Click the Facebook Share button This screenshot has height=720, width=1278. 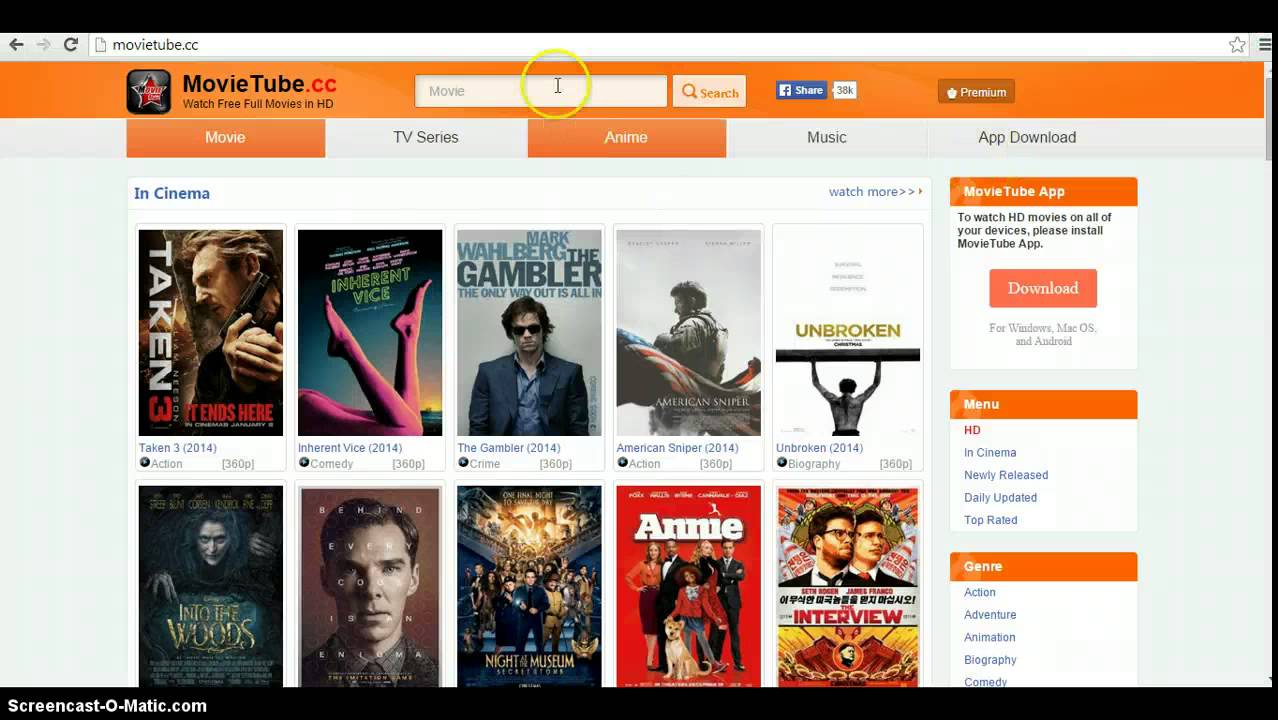(x=802, y=90)
